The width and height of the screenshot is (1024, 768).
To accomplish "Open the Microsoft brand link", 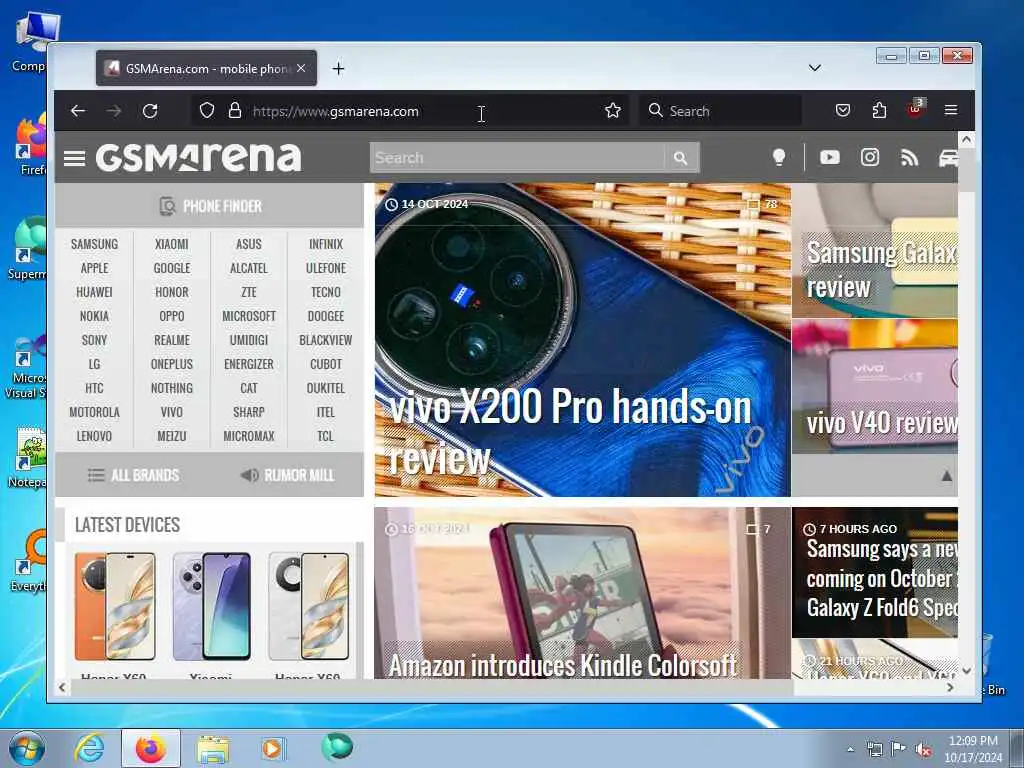I will (249, 316).
